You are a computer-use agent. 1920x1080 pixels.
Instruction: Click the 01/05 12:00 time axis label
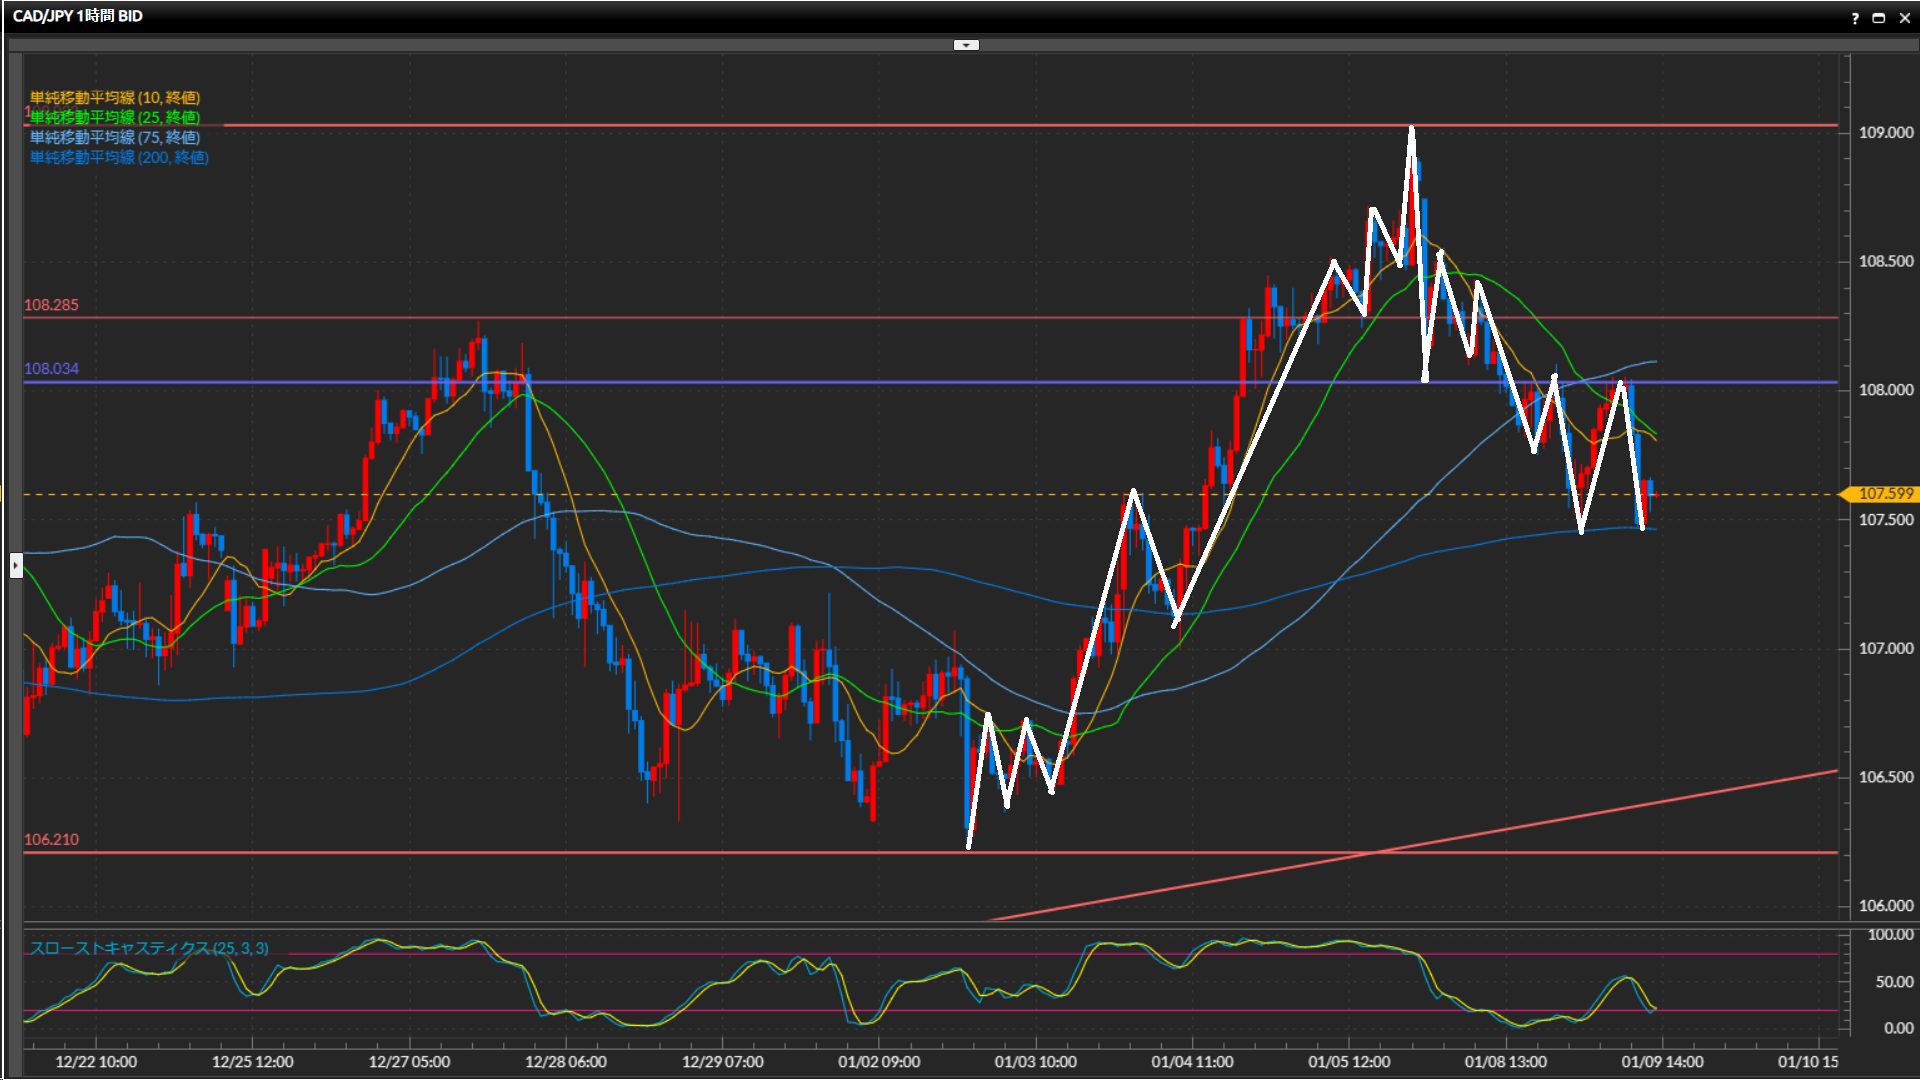1348,1062
